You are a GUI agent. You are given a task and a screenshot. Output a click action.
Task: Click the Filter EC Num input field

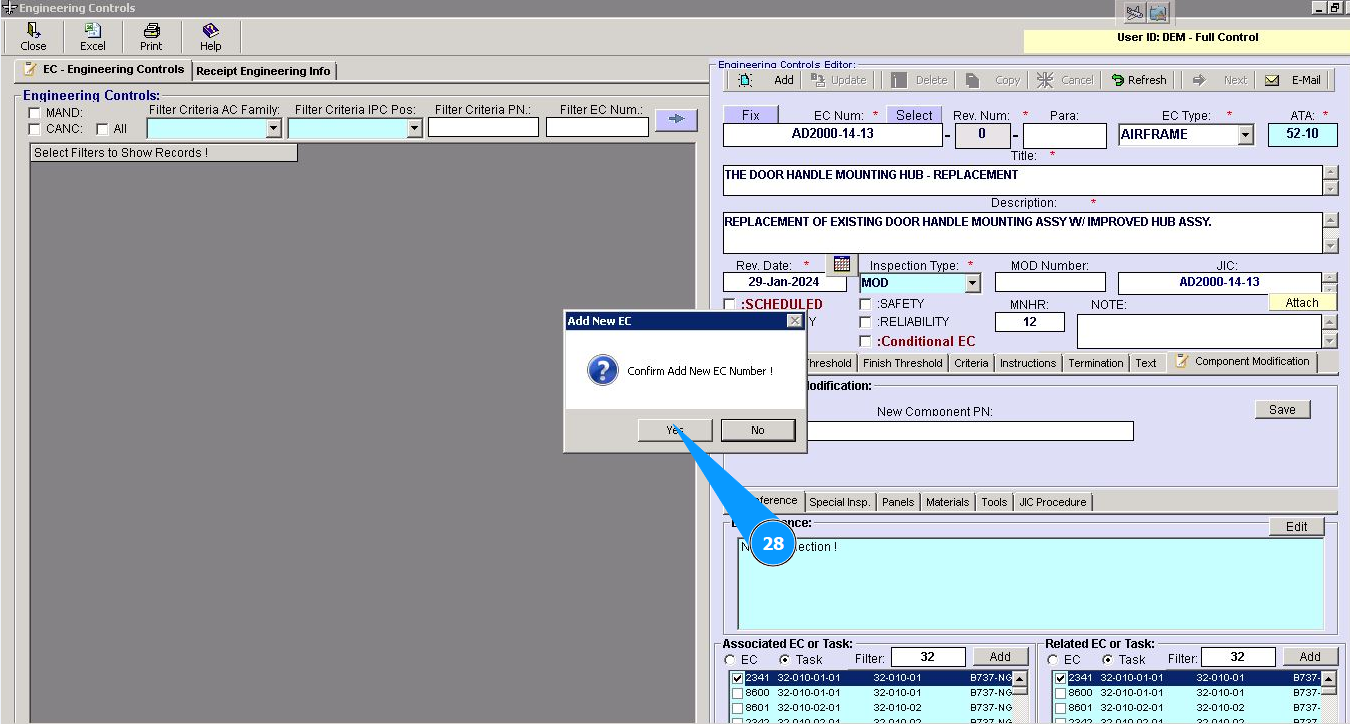[597, 127]
